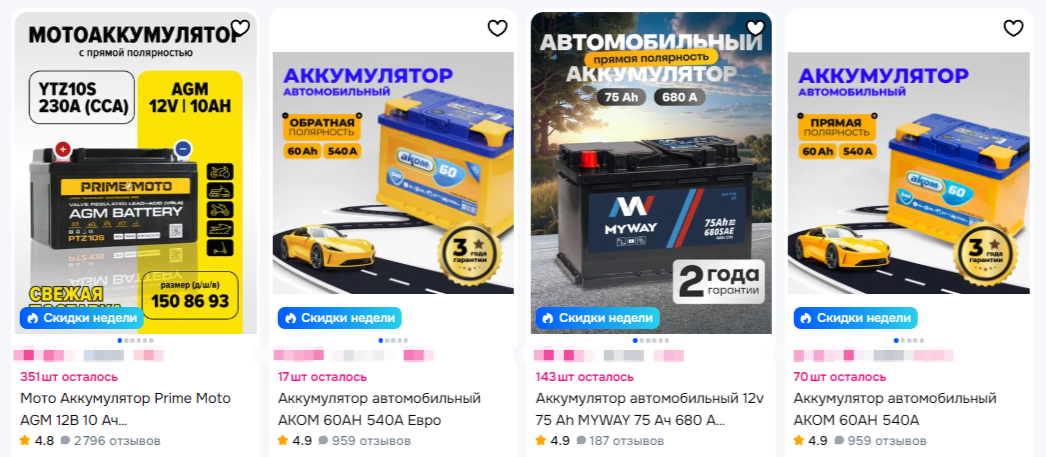The width and height of the screenshot is (1046, 457).
Task: Open Мото Аккумулятор Prime Moto AGM title
Action: [125, 410]
